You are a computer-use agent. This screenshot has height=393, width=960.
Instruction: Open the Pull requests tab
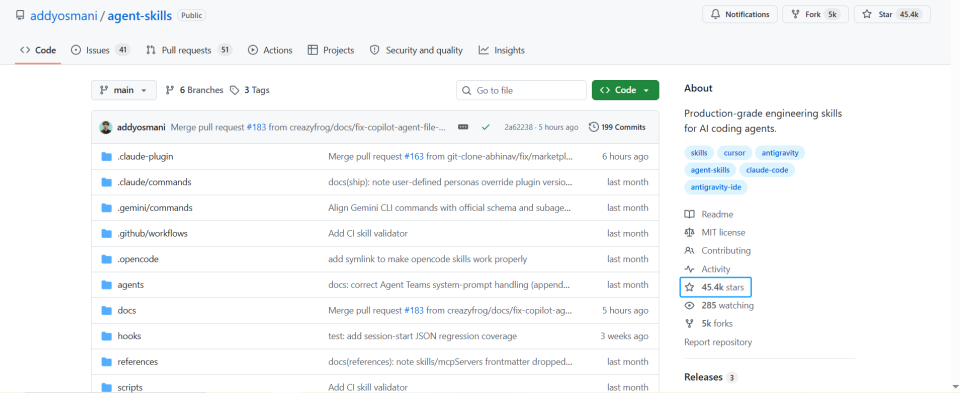tap(189, 50)
